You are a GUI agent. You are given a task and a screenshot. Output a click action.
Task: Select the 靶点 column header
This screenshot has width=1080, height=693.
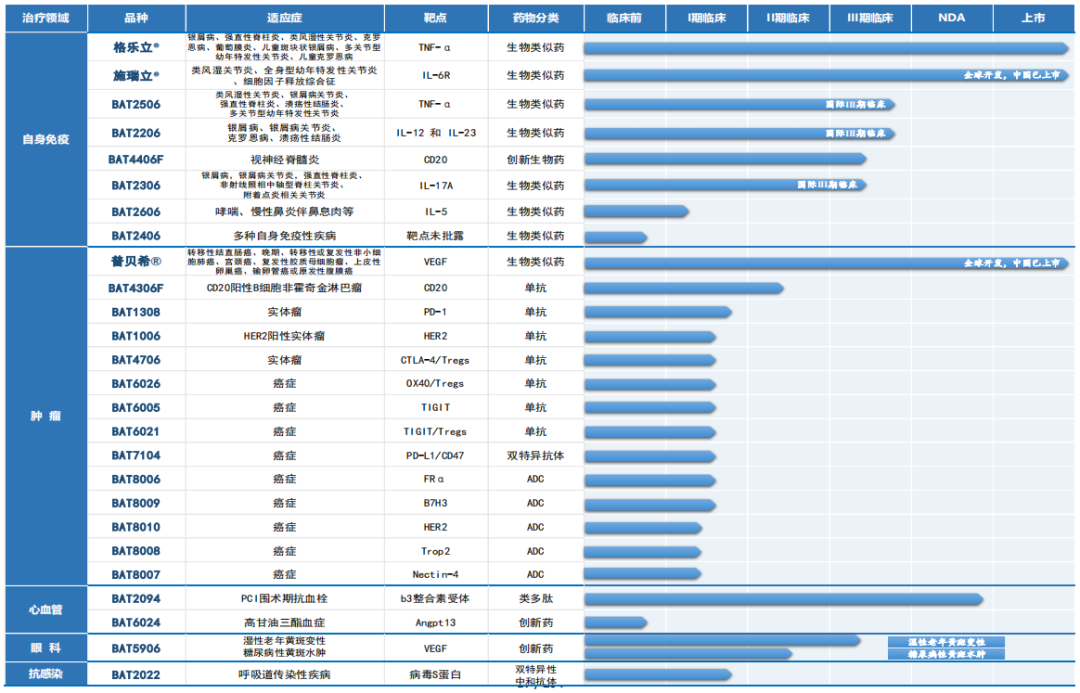click(436, 18)
